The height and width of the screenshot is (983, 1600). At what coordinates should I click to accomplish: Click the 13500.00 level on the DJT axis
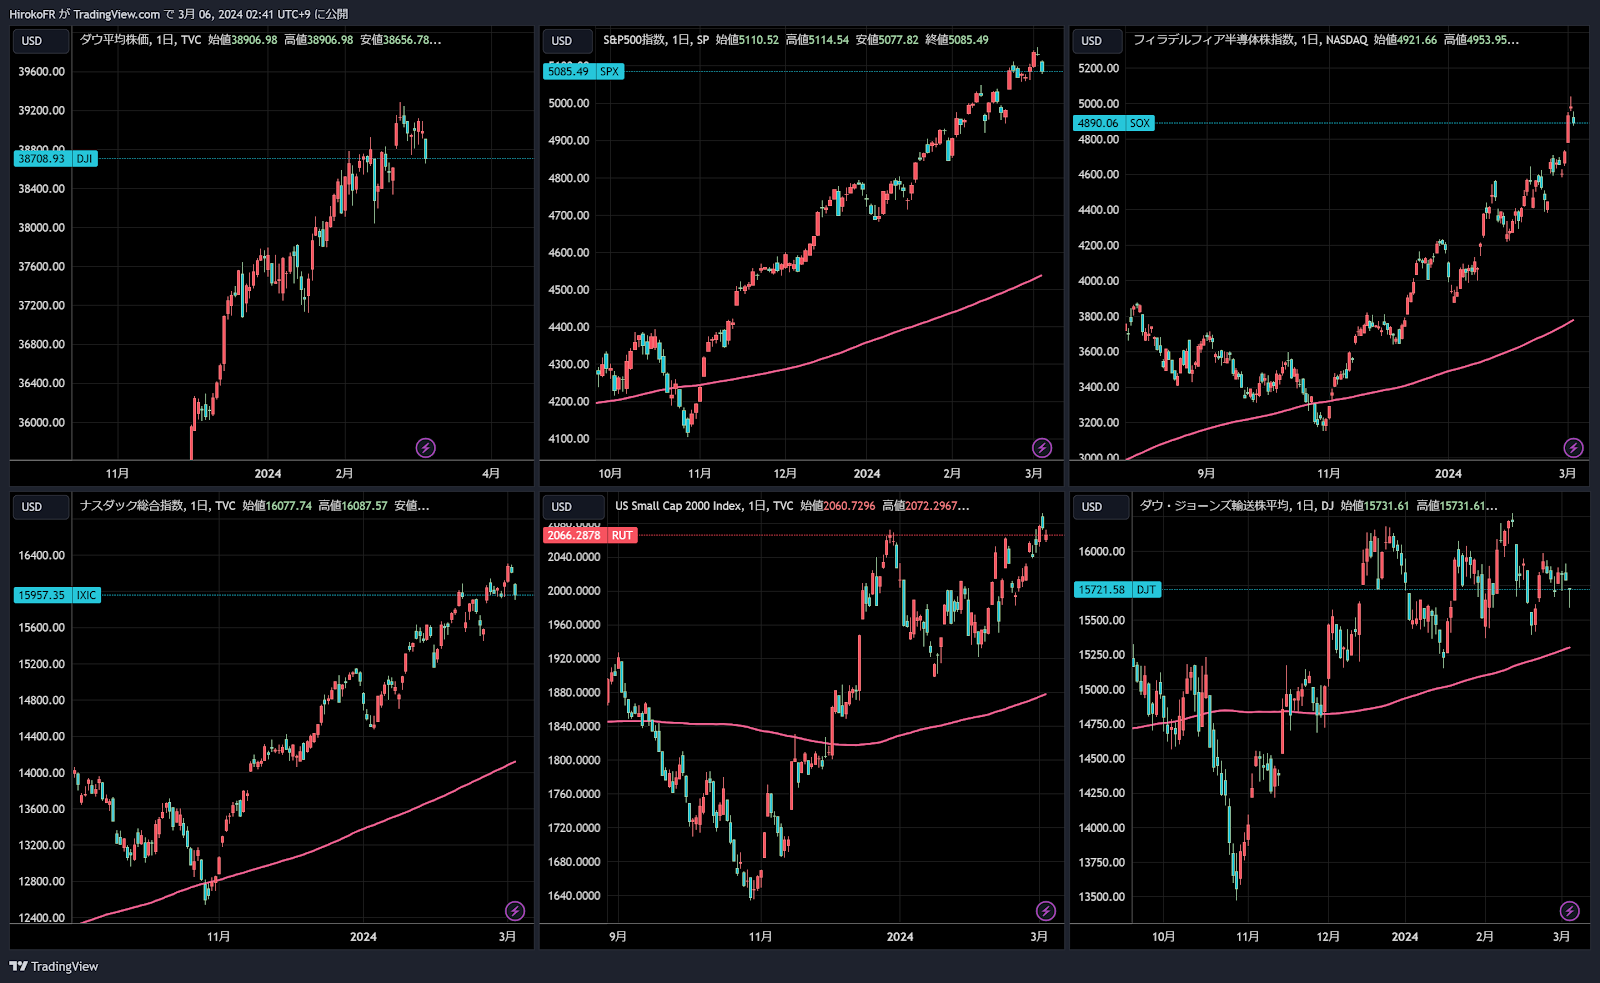[1101, 897]
